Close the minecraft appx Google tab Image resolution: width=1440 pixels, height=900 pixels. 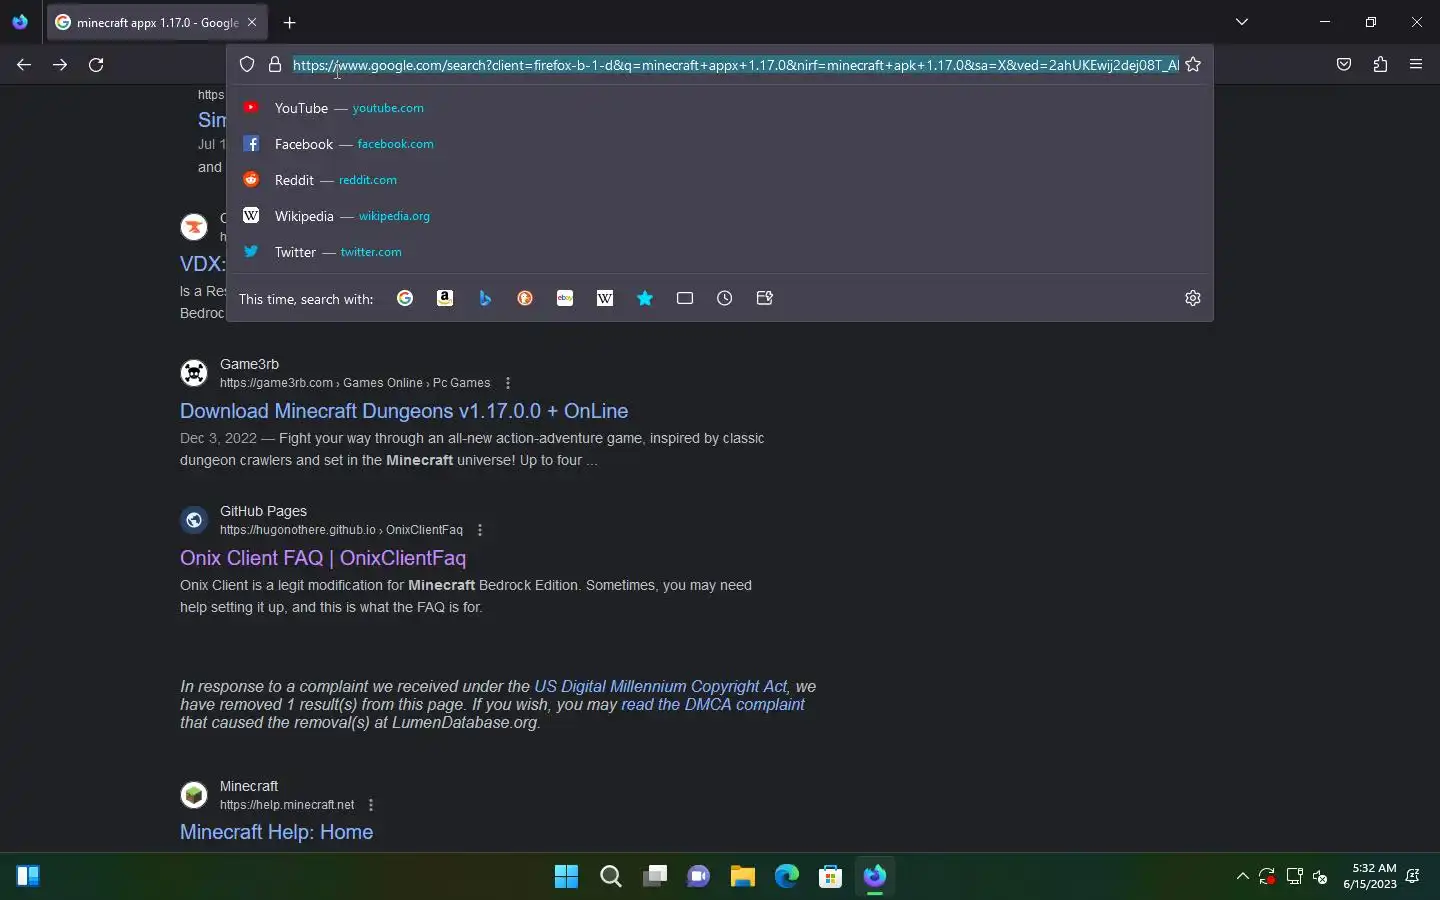pyautogui.click(x=252, y=22)
